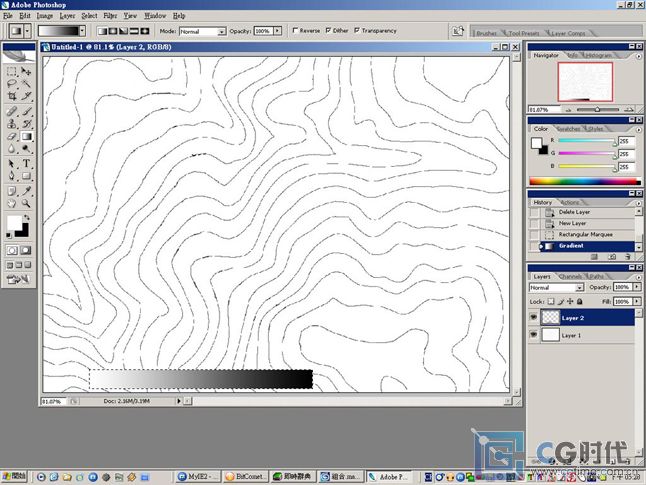This screenshot has height=485, width=646.
Task: Select the Eyedropper tool
Action: pyautogui.click(x=26, y=191)
